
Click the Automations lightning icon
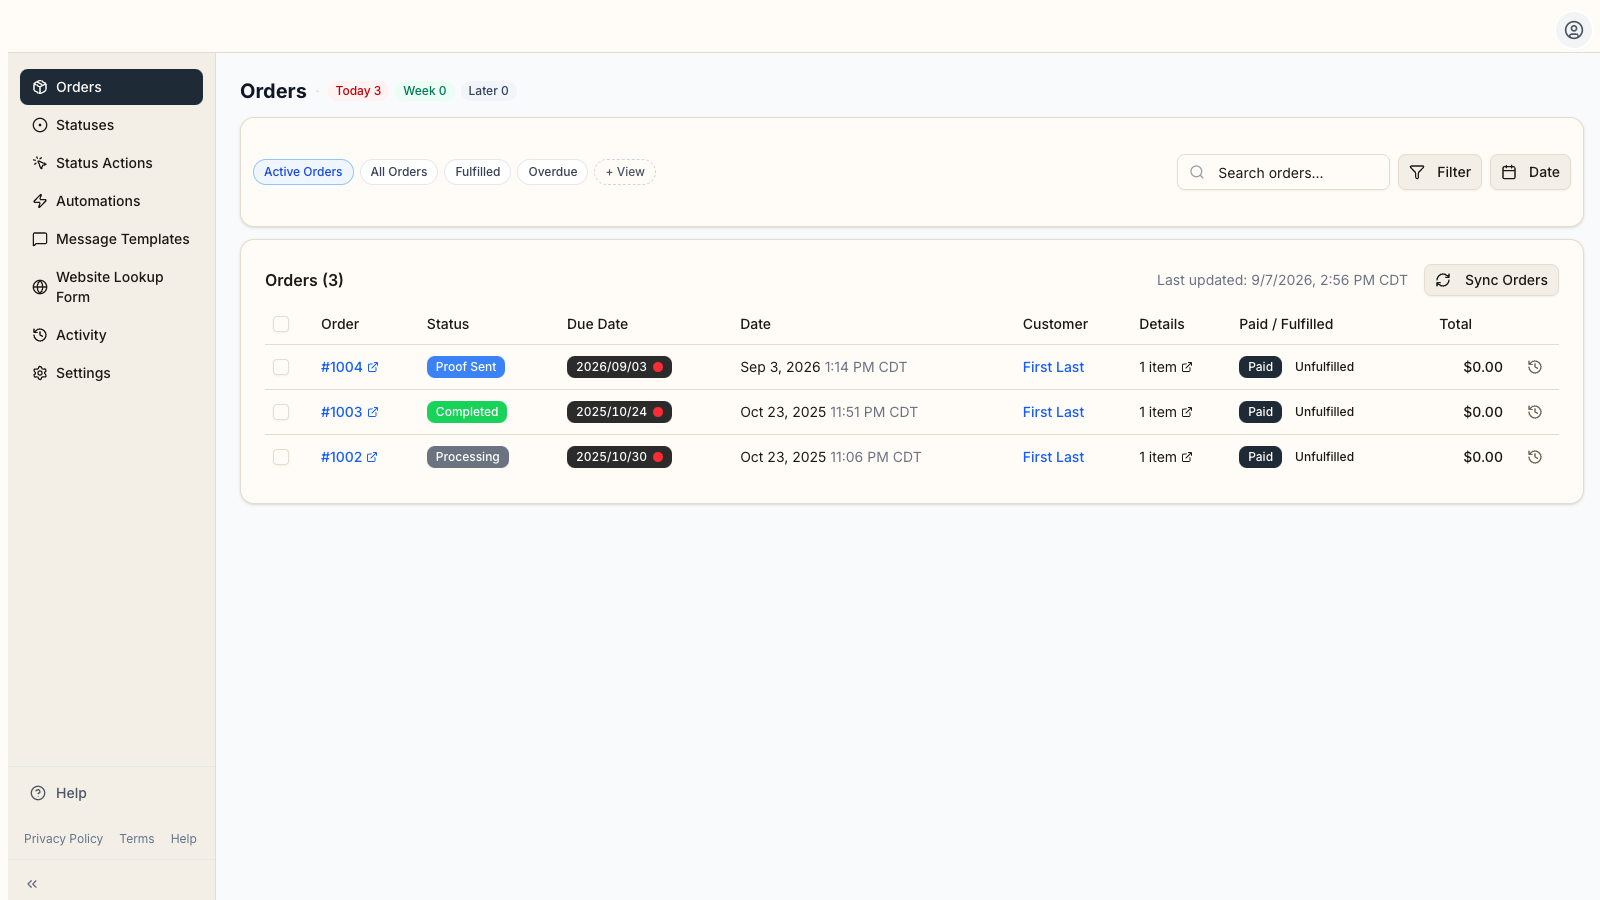(x=40, y=201)
